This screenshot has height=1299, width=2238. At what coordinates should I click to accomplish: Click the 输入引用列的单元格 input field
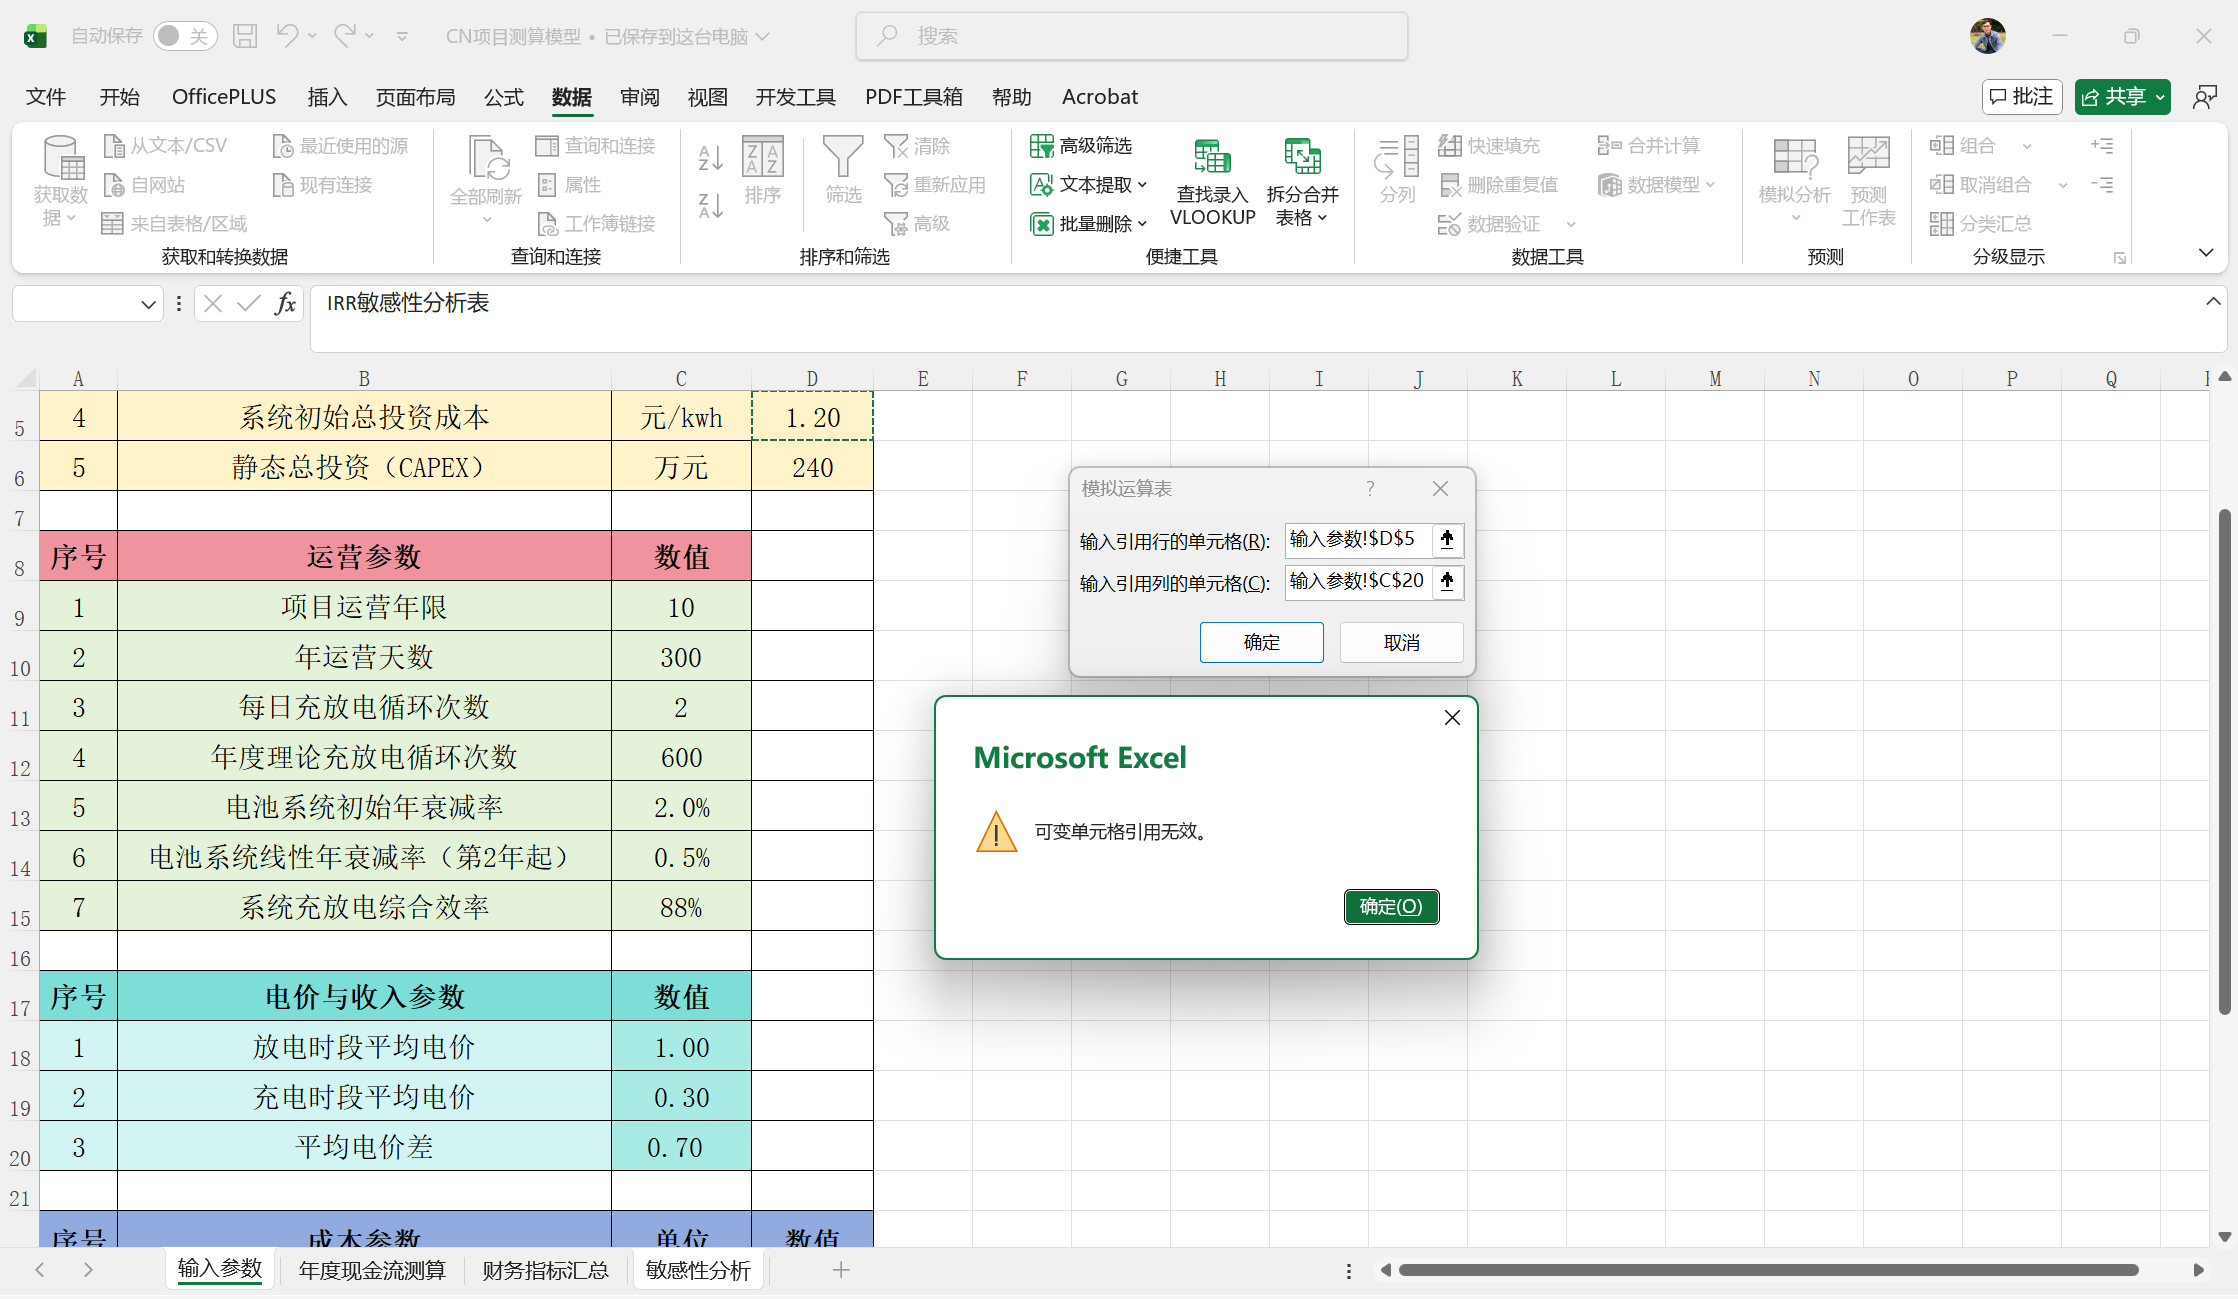point(1356,582)
